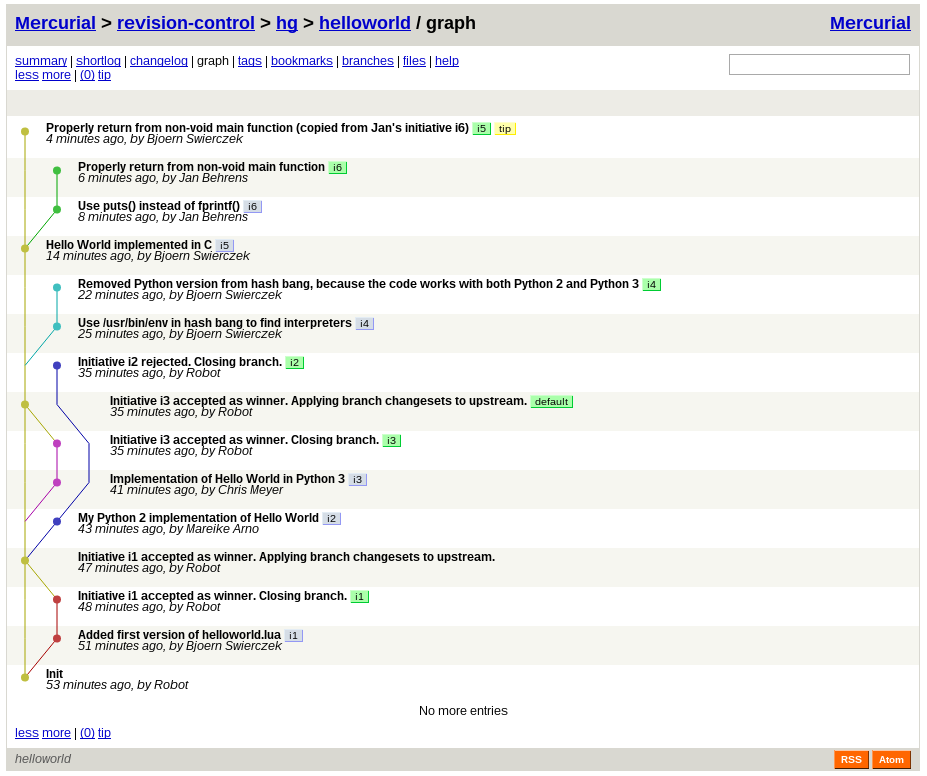This screenshot has width=927, height=776.
Task: Open the Mercurial help page
Action: 446,60
